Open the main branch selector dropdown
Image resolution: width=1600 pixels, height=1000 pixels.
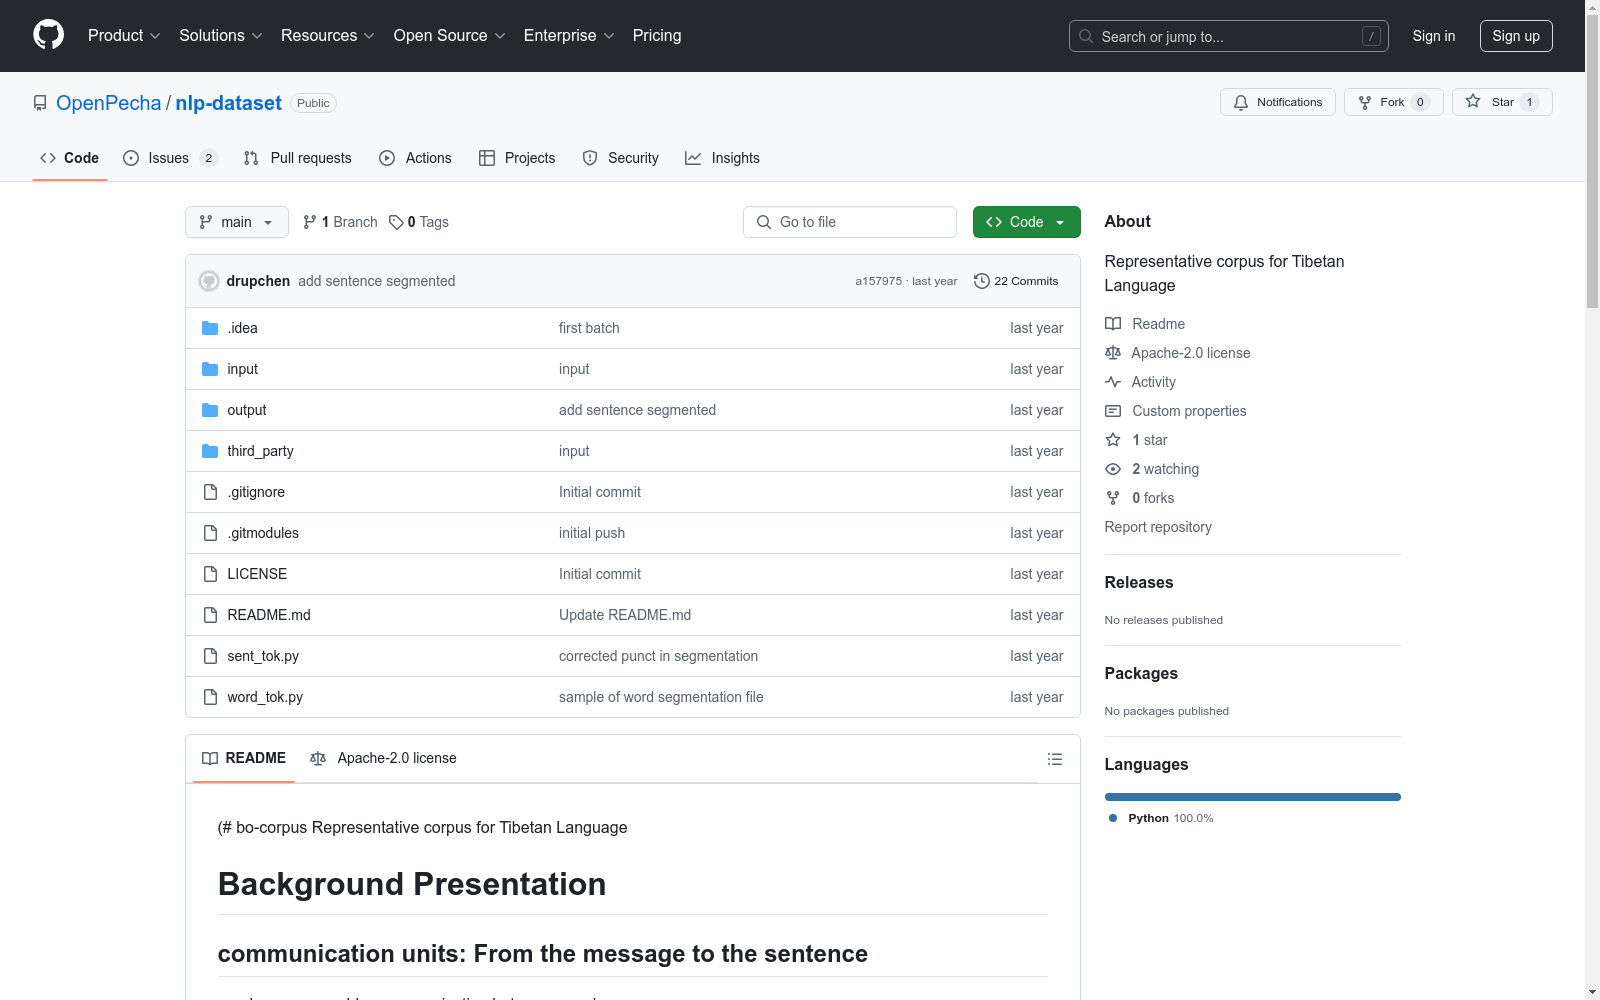tap(237, 222)
